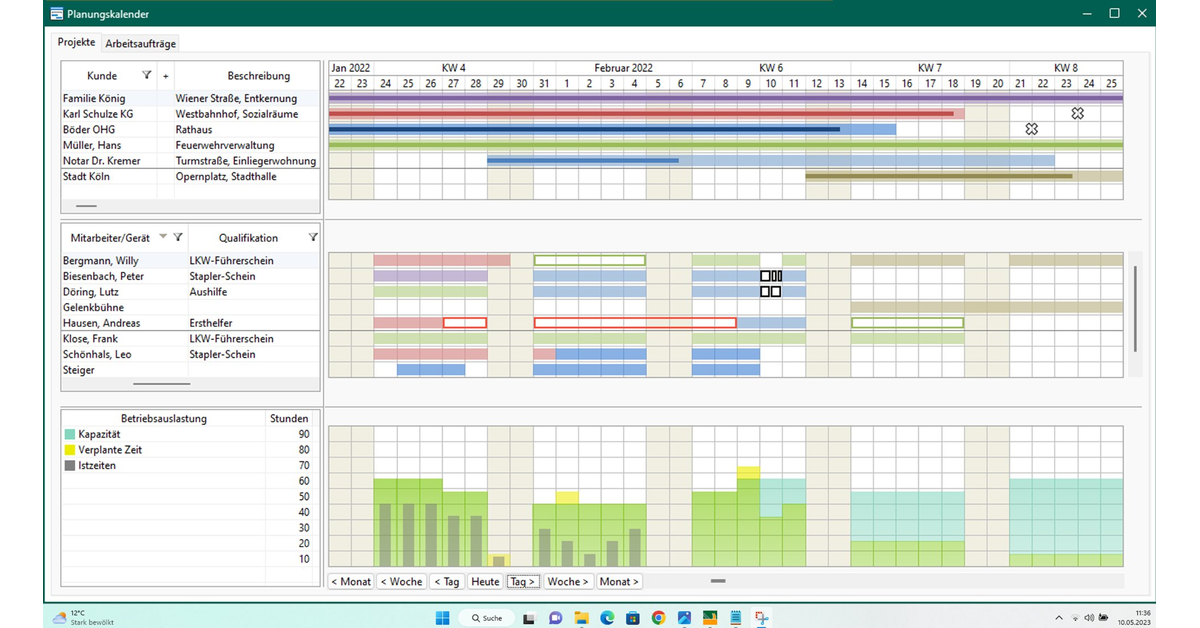
Task: Click the Windows Start button
Action: tap(442, 618)
